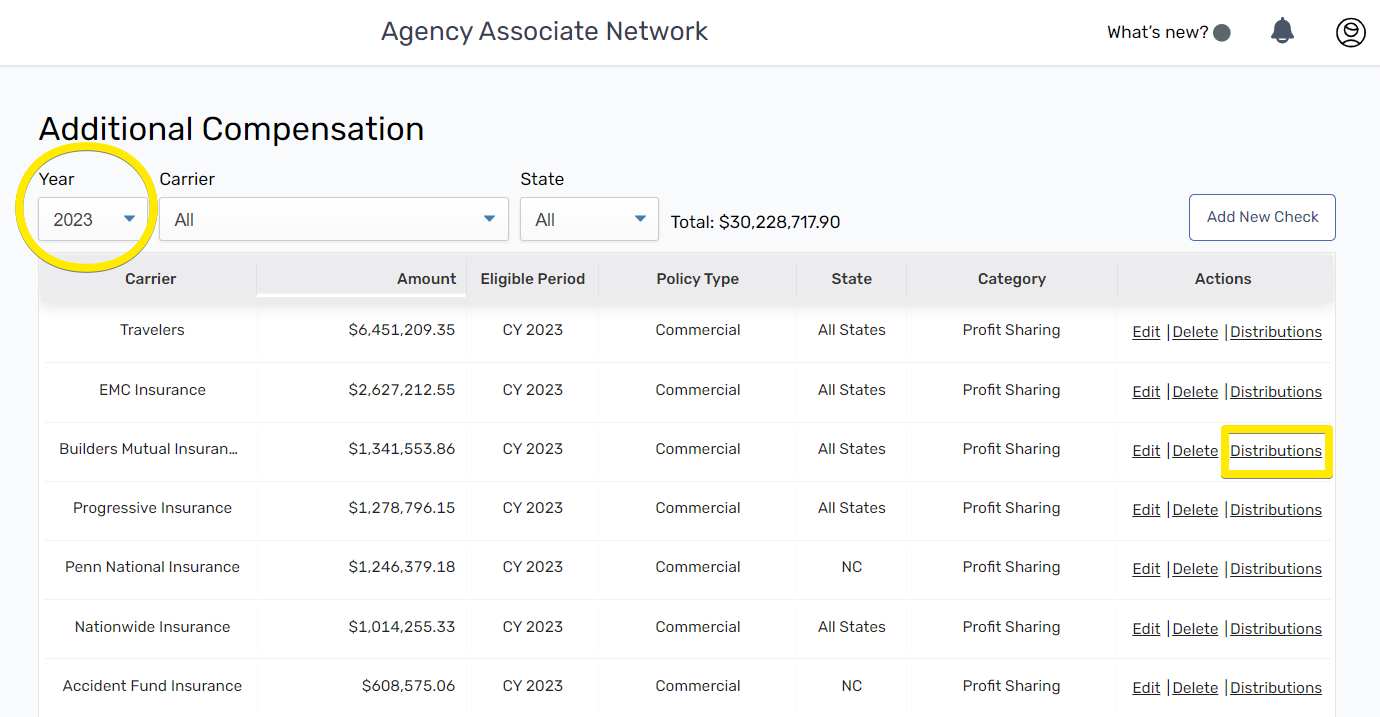This screenshot has height=717, width=1380.
Task: Open the State filter dropdown
Action: (589, 219)
